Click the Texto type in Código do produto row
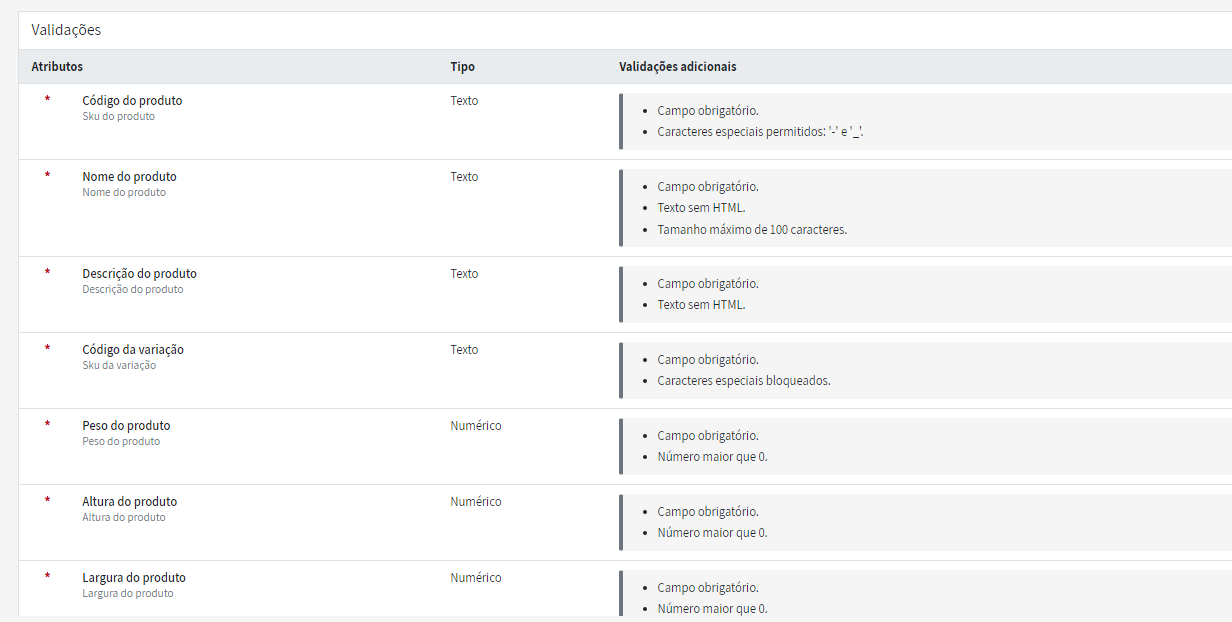 464,101
